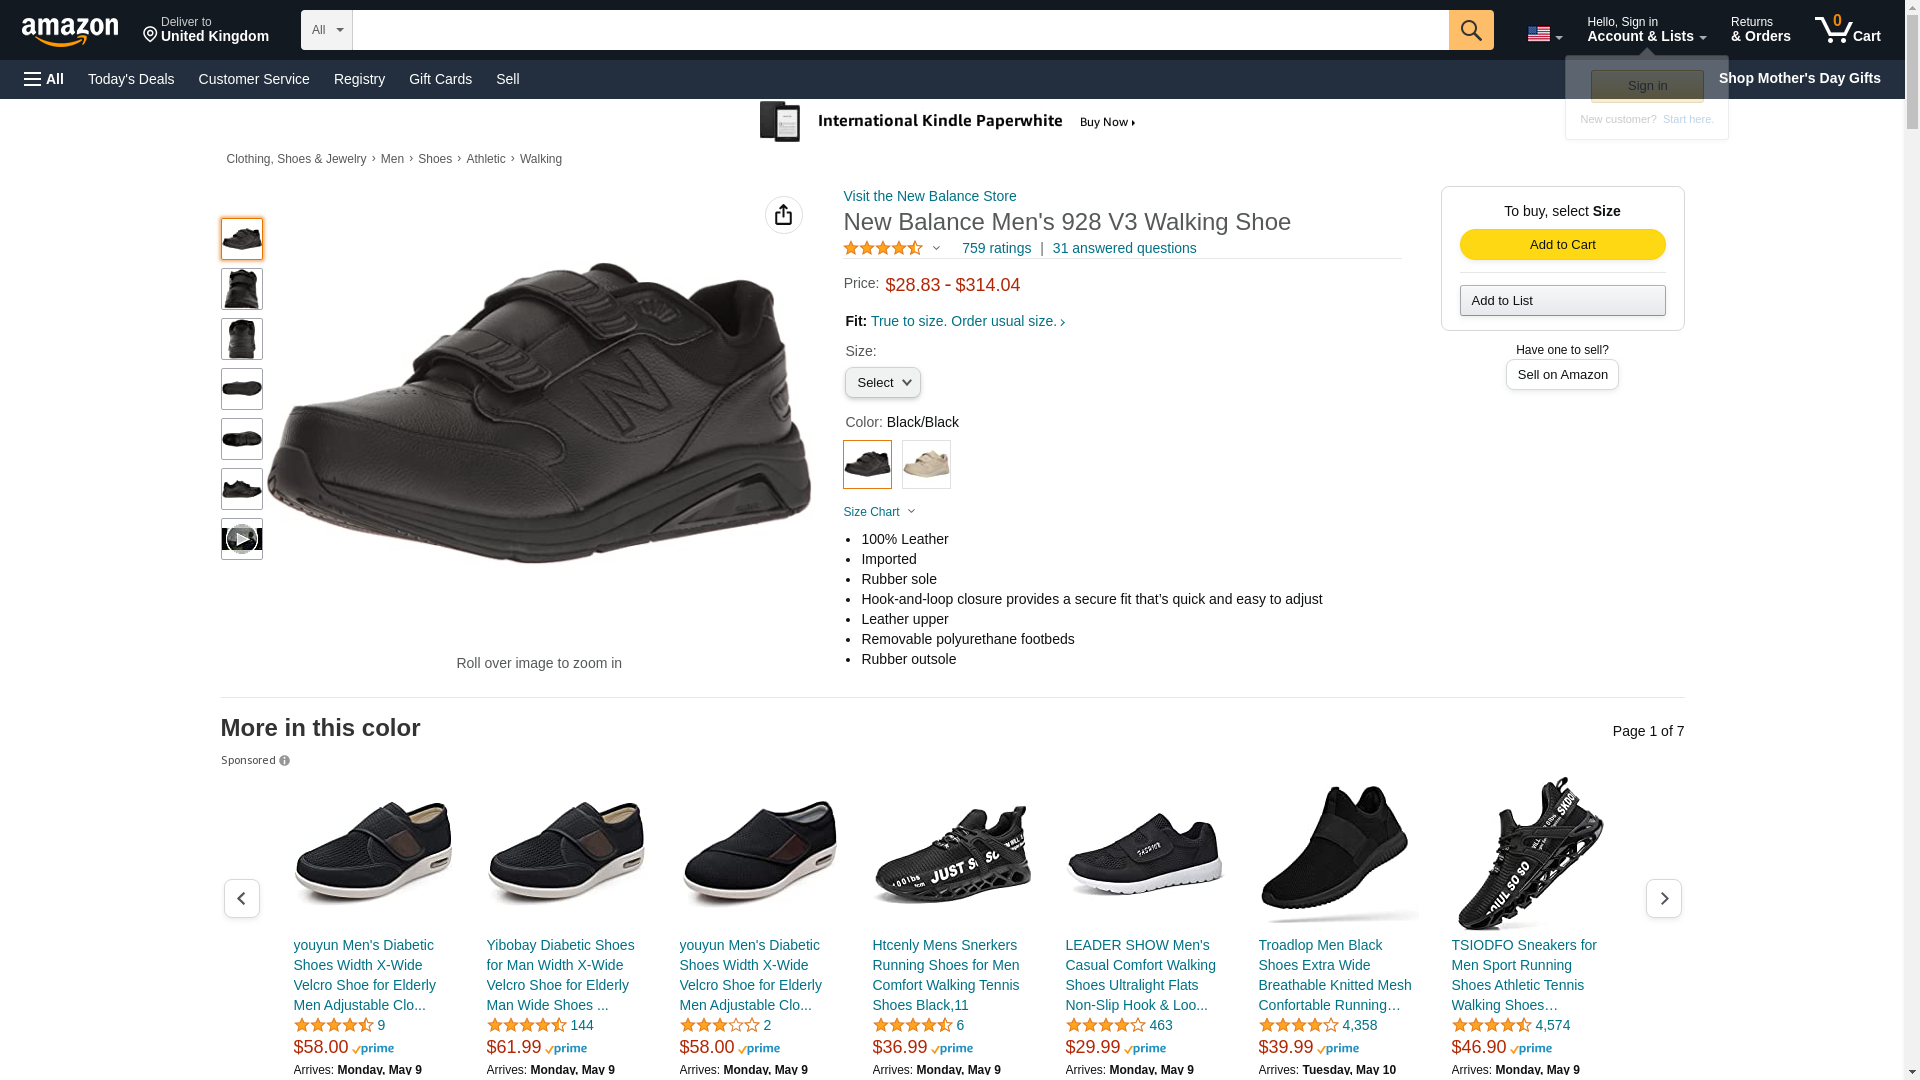Open Today's Deals in navigation bar
The height and width of the screenshot is (1080, 1920).
[131, 79]
